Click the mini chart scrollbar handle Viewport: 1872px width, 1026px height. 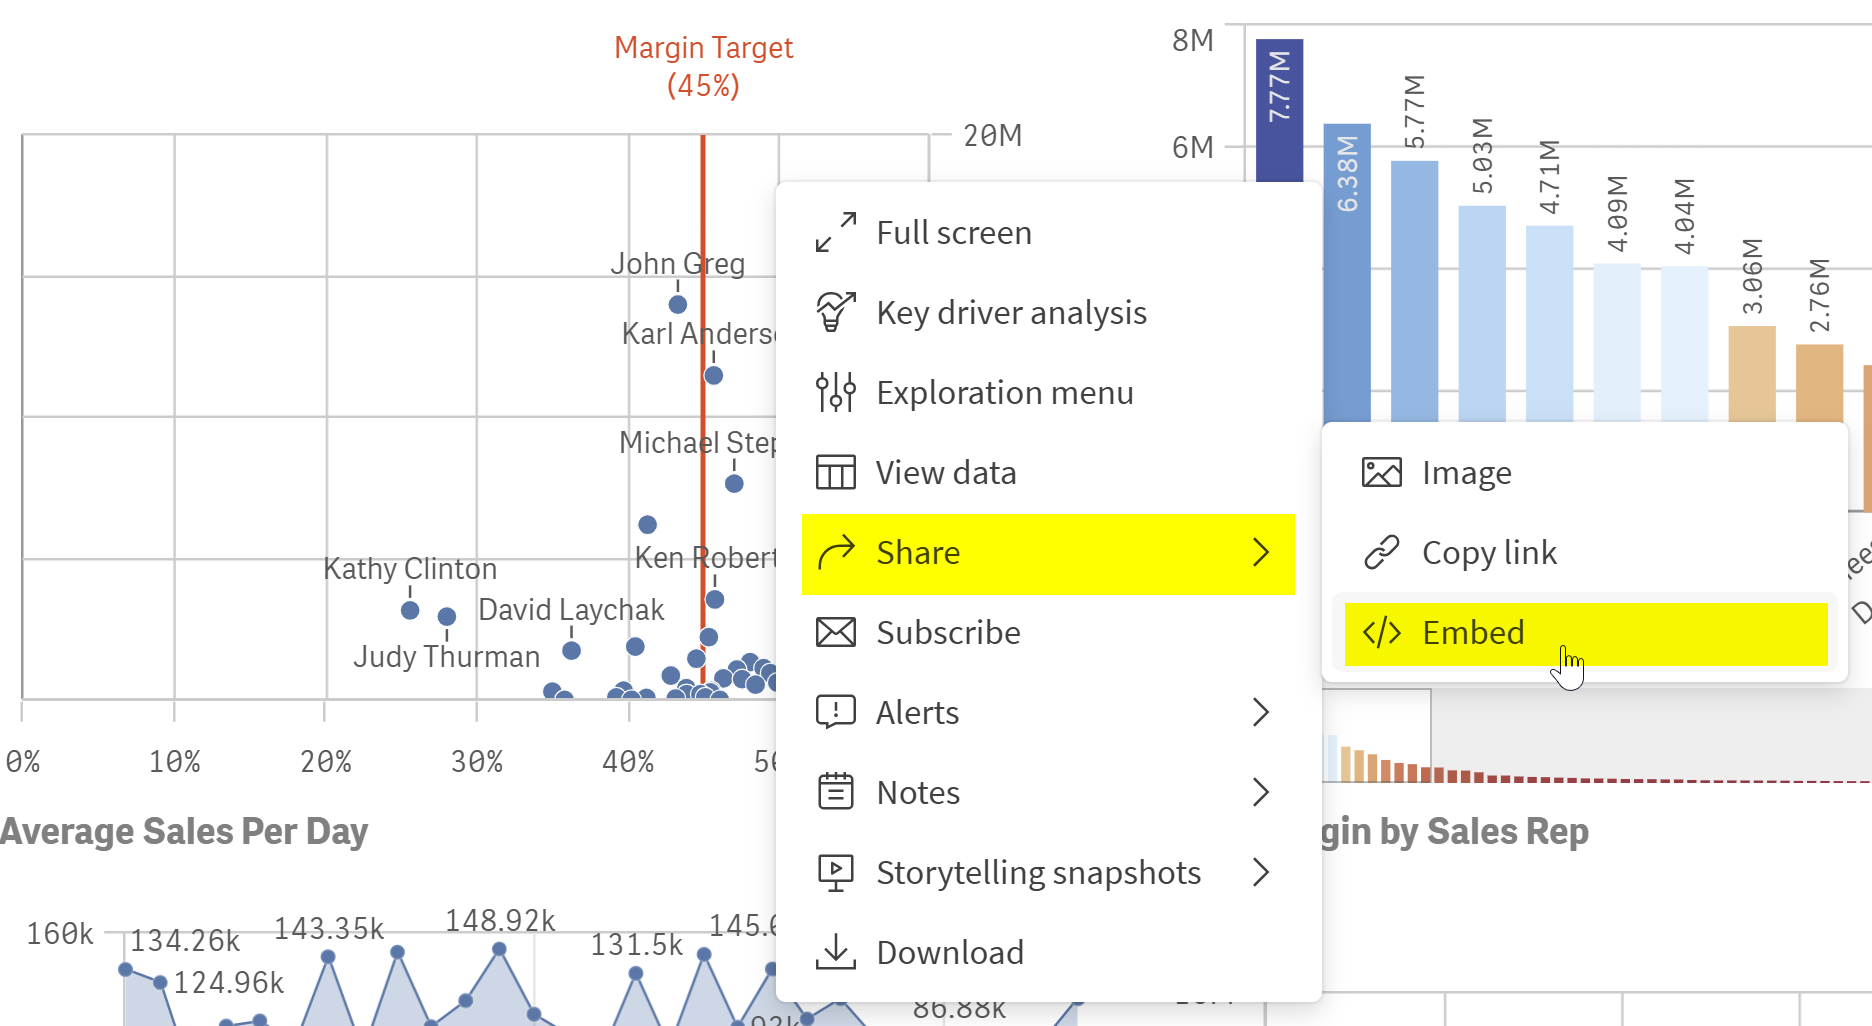[1377, 736]
